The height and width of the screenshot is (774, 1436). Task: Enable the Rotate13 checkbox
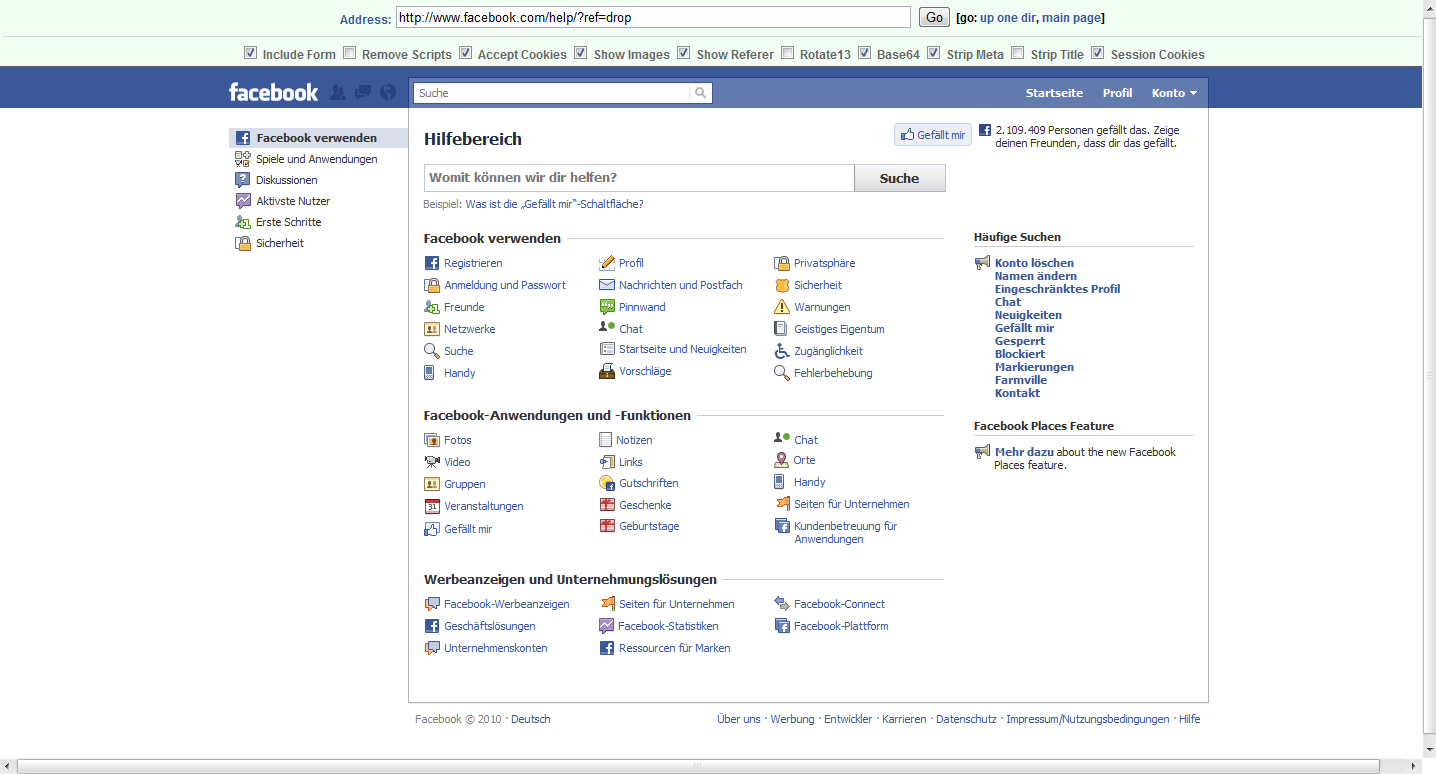(788, 53)
